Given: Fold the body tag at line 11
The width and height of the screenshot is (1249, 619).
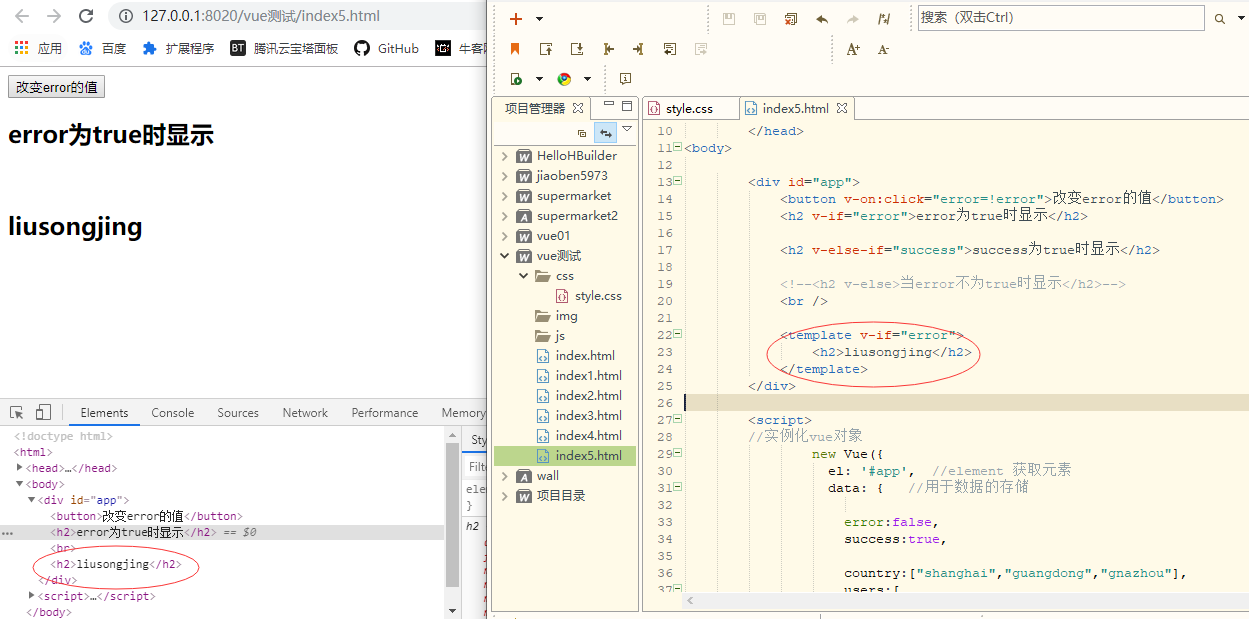Looking at the screenshot, I should pos(677,147).
